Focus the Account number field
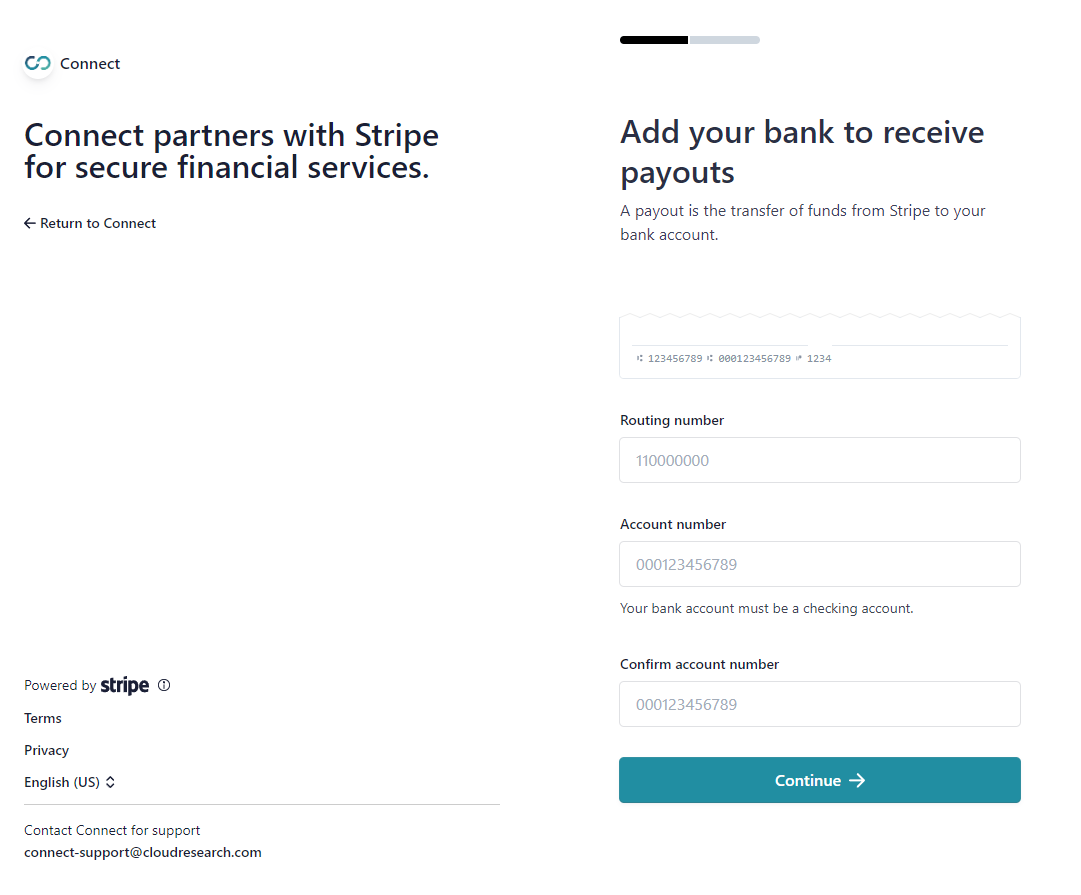The image size is (1081, 895). coord(820,564)
